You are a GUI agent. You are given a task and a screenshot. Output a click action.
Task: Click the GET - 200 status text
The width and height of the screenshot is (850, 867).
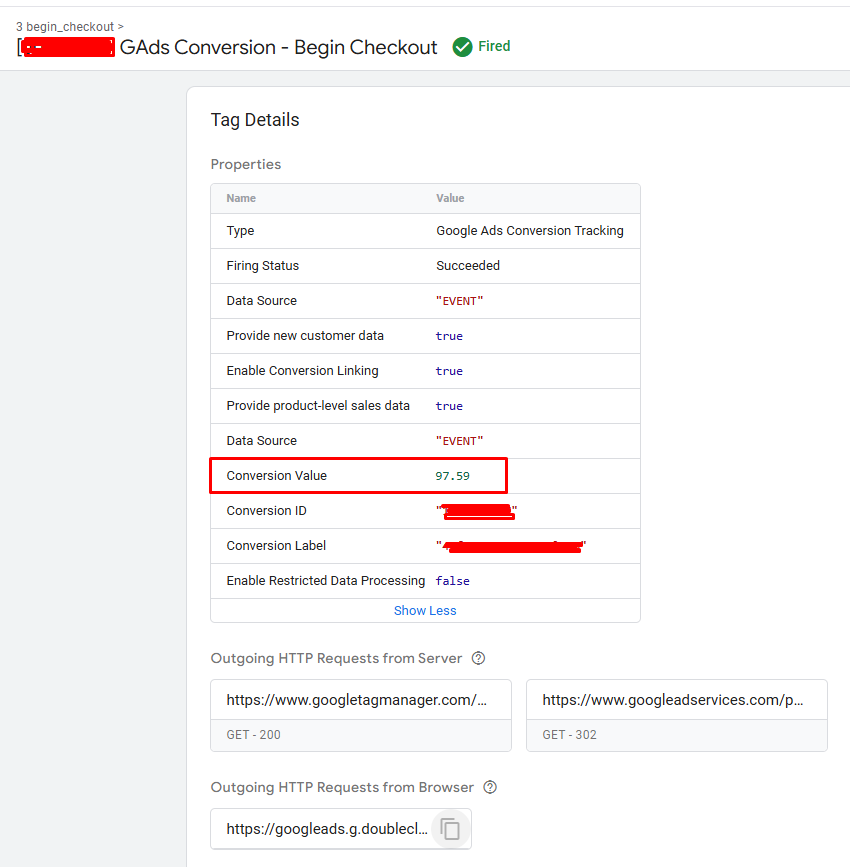click(x=253, y=735)
